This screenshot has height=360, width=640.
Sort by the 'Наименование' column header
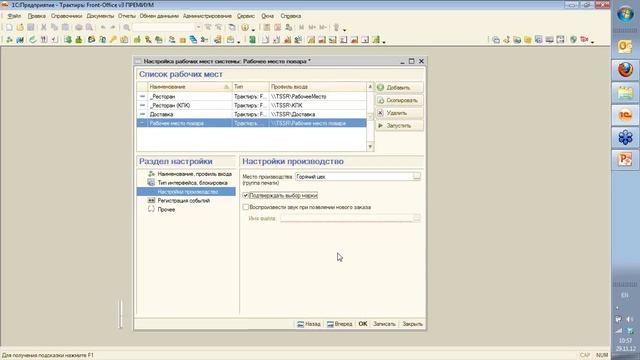(x=189, y=87)
